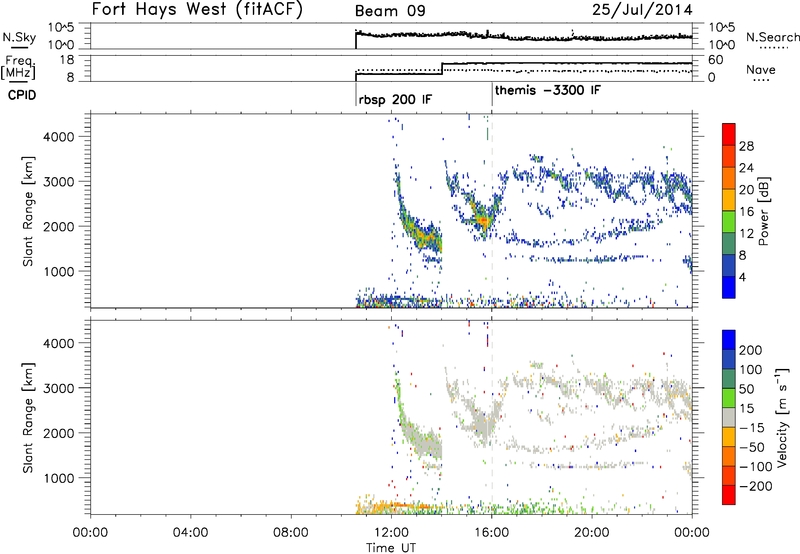800x554 pixels.
Task: Click the "-15" label on Velocity colorbar
Action: (x=752, y=427)
